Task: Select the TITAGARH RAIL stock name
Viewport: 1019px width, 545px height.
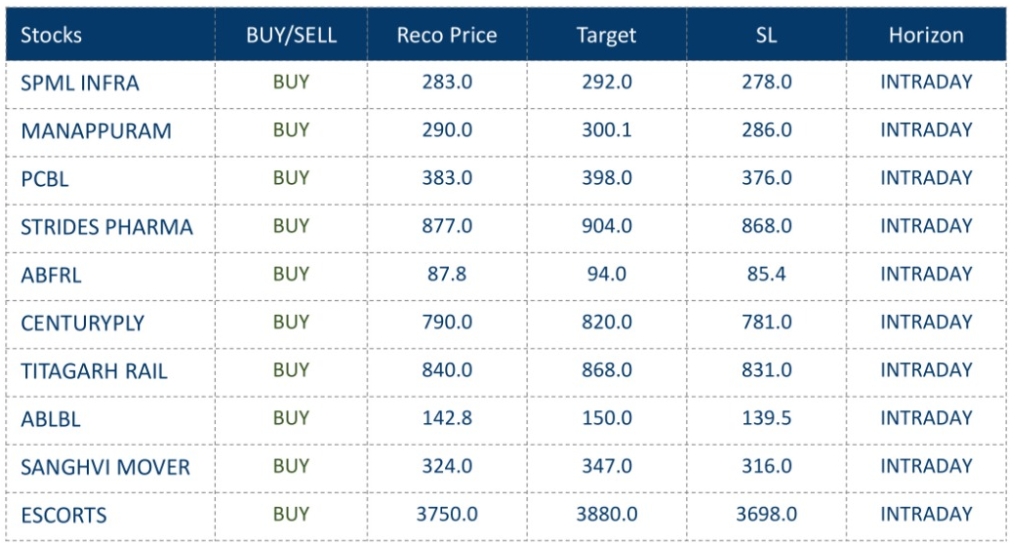Action: (x=94, y=371)
